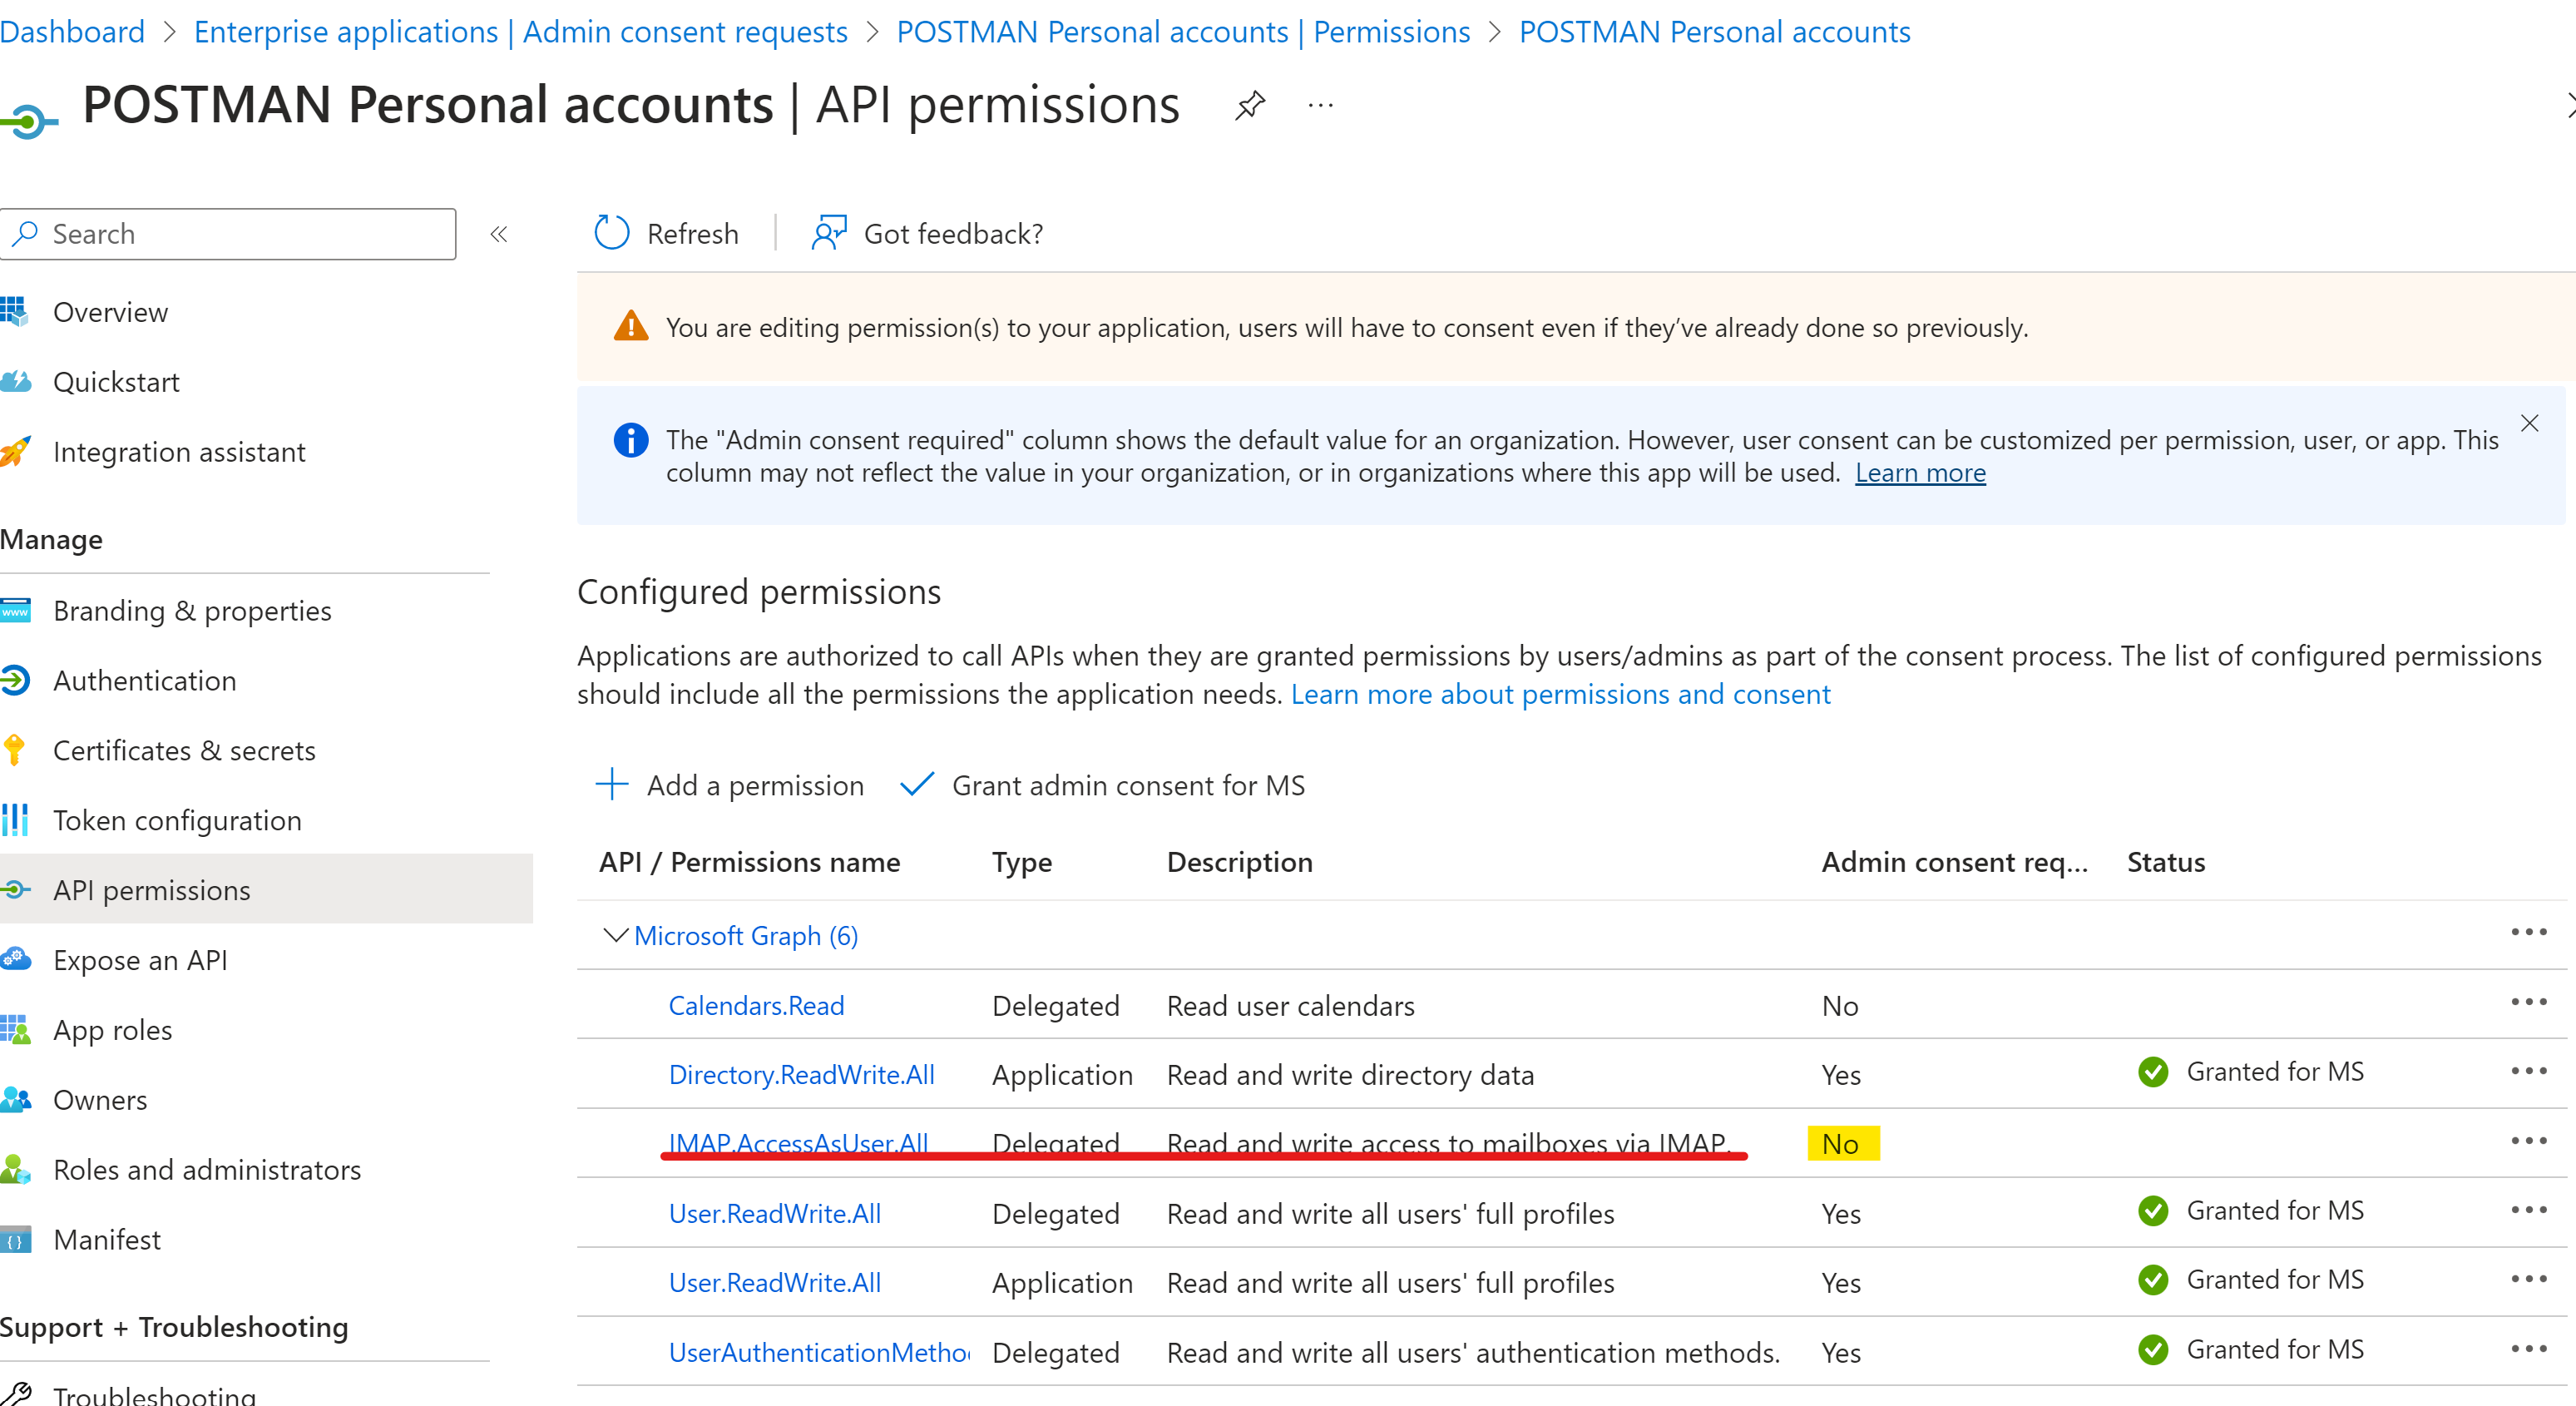
Task: Click the Token configuration bars icon
Action: [x=14, y=820]
